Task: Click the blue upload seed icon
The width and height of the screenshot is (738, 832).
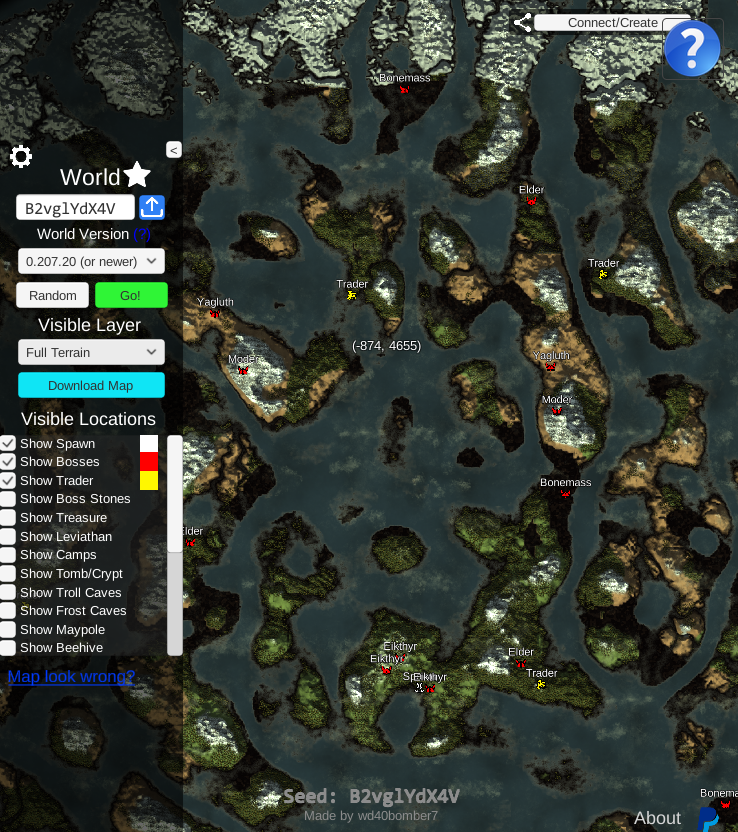Action: [x=152, y=207]
